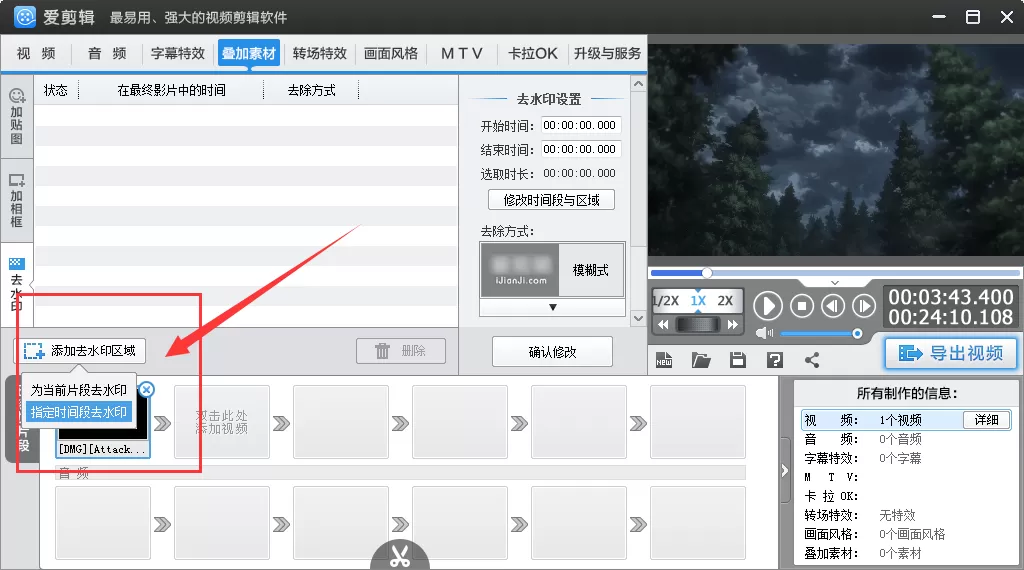Image resolution: width=1024 pixels, height=570 pixels.
Task: Open the 卡拉OK tab
Action: click(532, 54)
